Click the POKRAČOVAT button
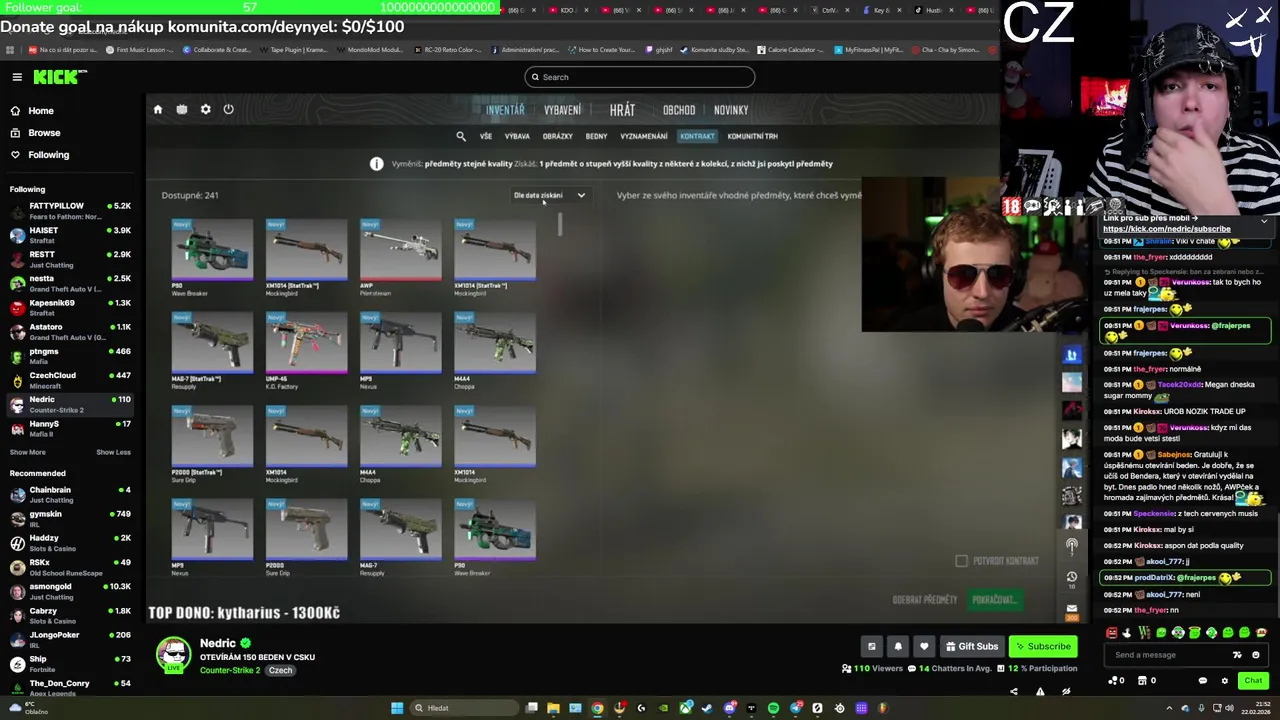 [994, 600]
